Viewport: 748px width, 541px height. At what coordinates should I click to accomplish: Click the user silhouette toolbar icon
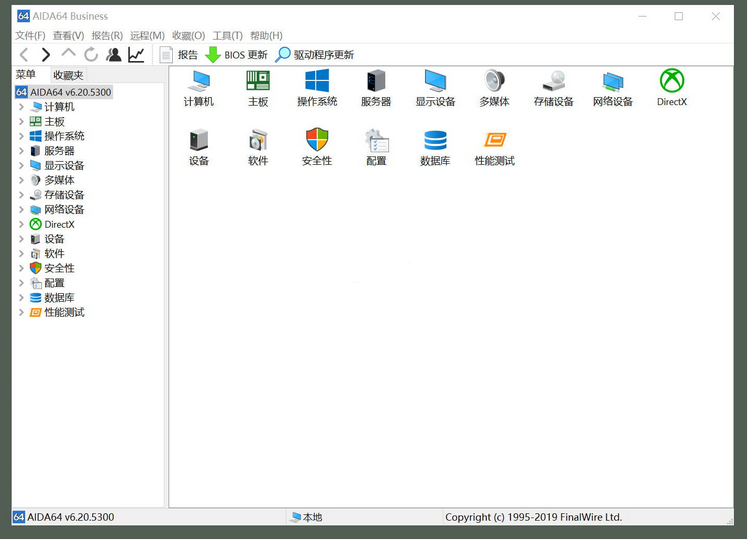tap(114, 55)
